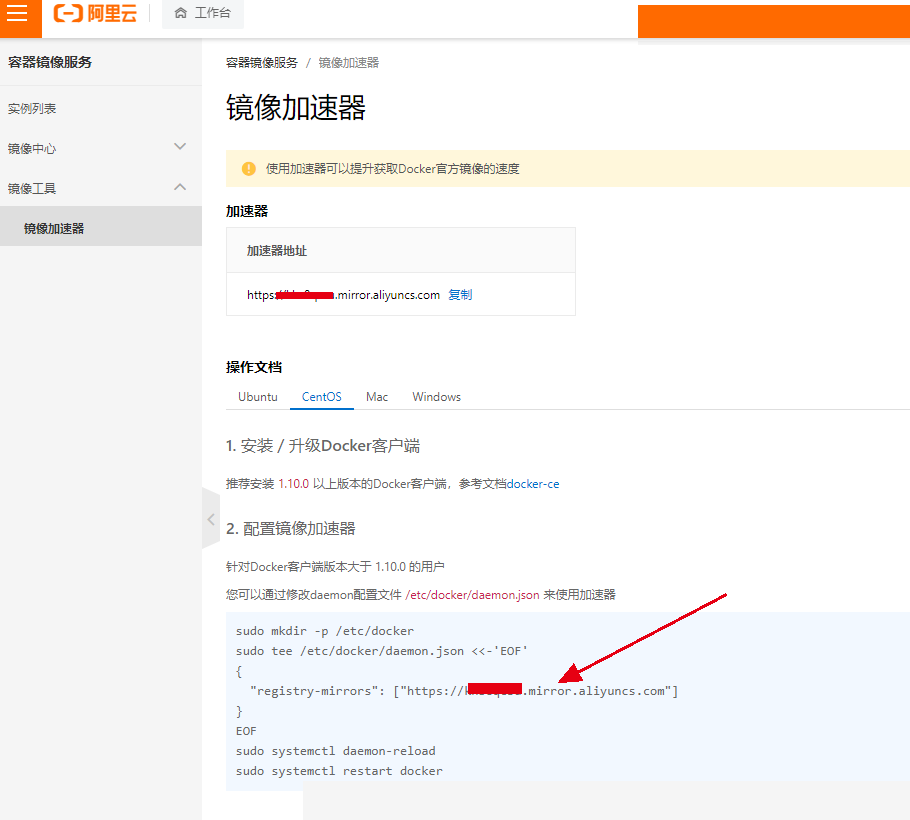Click the yellow info warning icon
Viewport: 910px width, 820px height.
pyautogui.click(x=248, y=169)
